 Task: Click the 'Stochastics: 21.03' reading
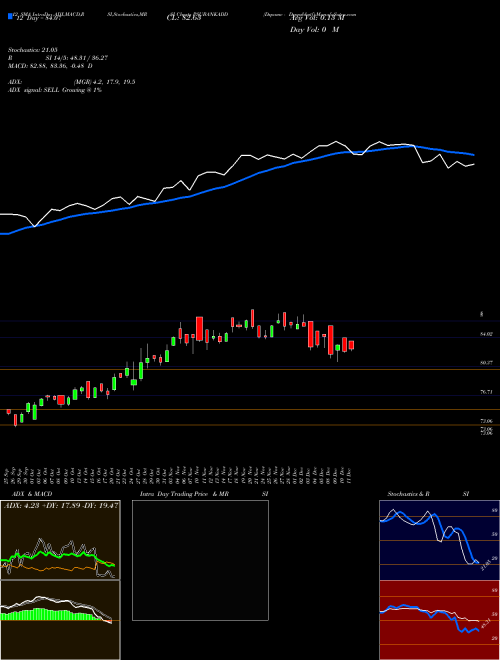tap(33, 50)
